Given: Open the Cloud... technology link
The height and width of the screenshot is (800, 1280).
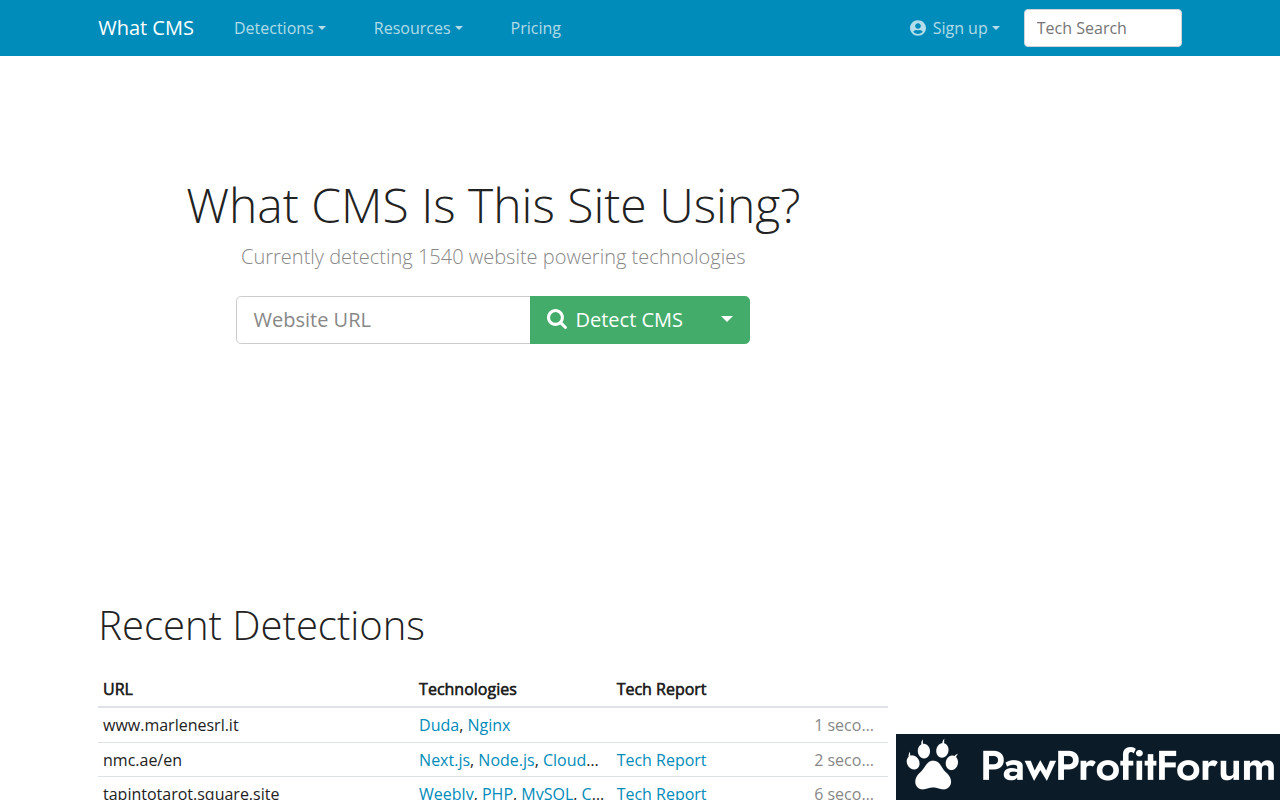Looking at the screenshot, I should [571, 760].
